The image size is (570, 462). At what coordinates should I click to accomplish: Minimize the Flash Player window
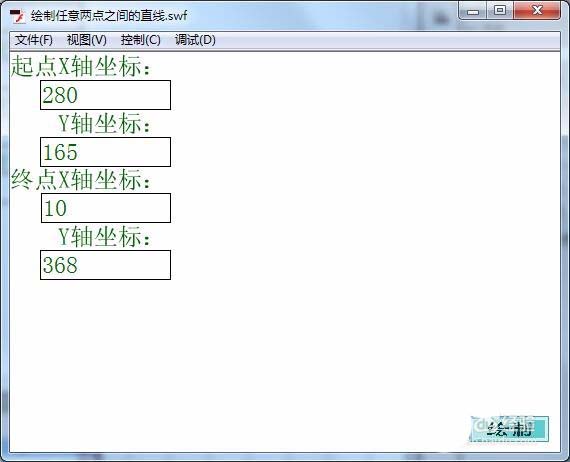(x=473, y=11)
